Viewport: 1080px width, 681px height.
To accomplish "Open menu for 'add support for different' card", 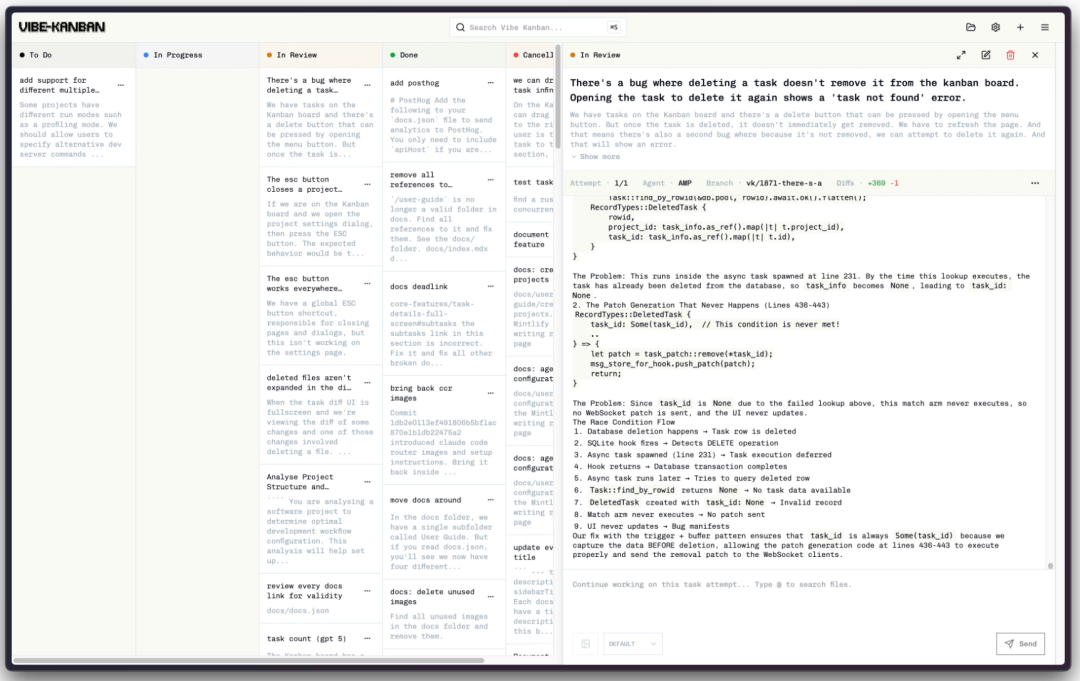I will pyautogui.click(x=121, y=85).
